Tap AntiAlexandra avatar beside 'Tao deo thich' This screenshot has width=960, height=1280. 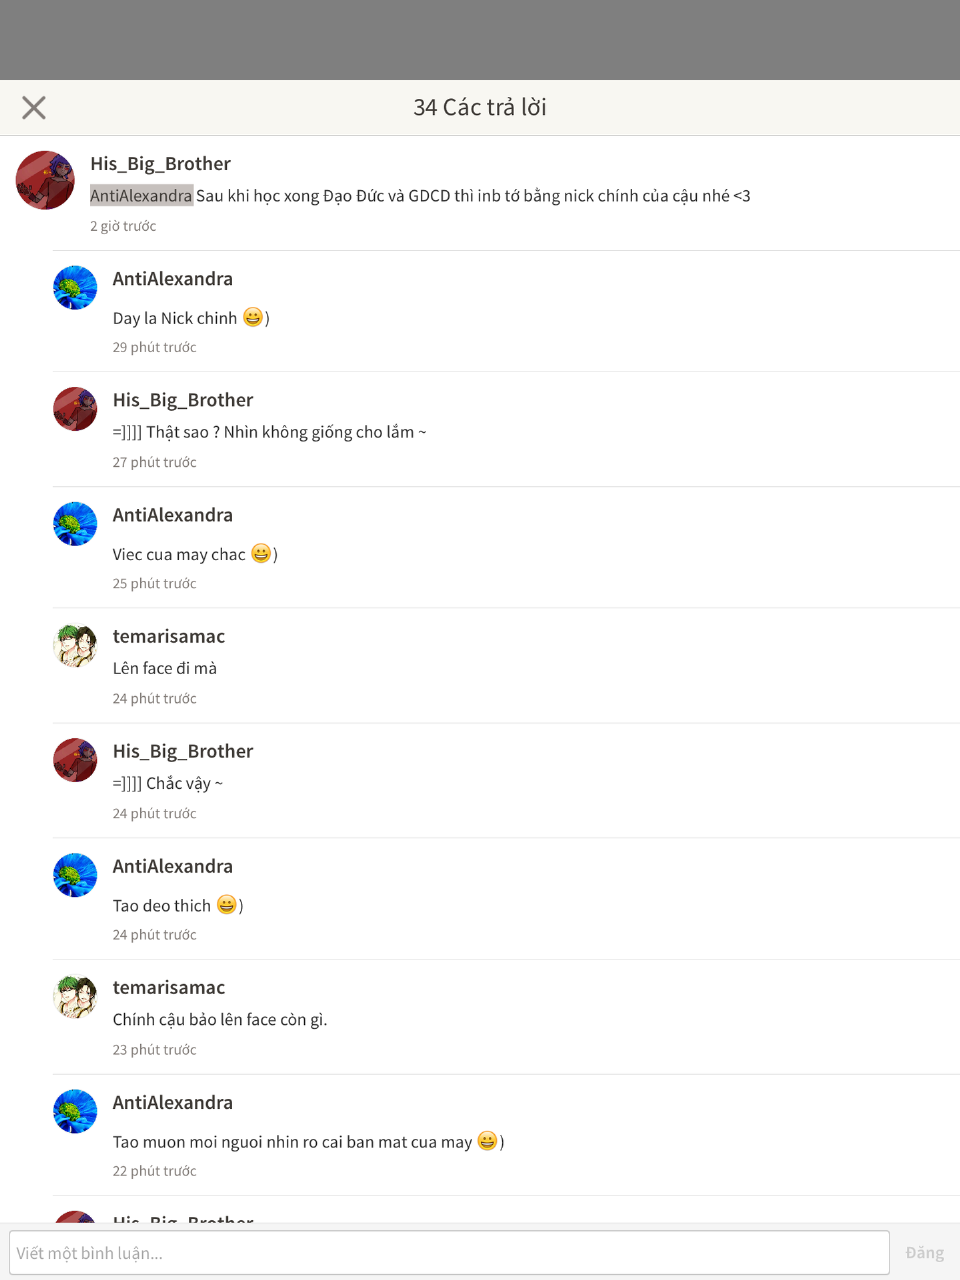[x=75, y=875]
